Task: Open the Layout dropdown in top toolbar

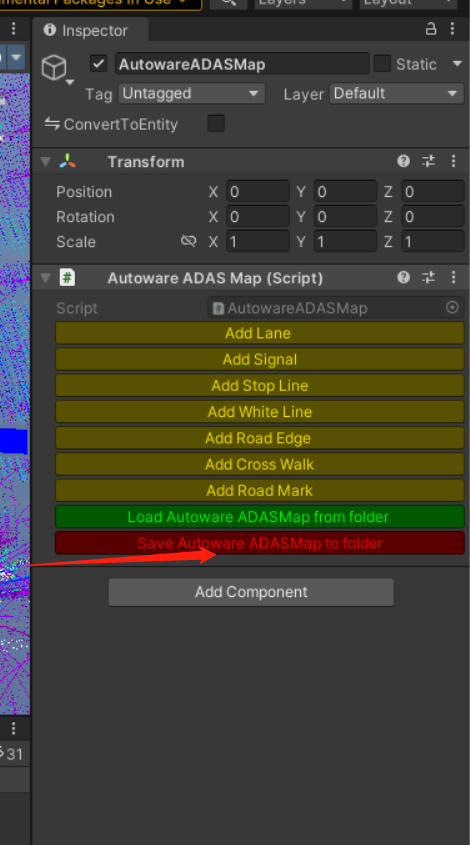Action: (x=408, y=3)
